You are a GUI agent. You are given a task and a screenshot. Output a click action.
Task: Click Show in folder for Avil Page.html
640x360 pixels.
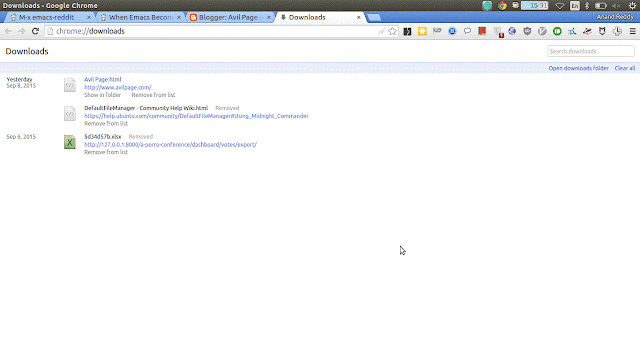(102, 95)
